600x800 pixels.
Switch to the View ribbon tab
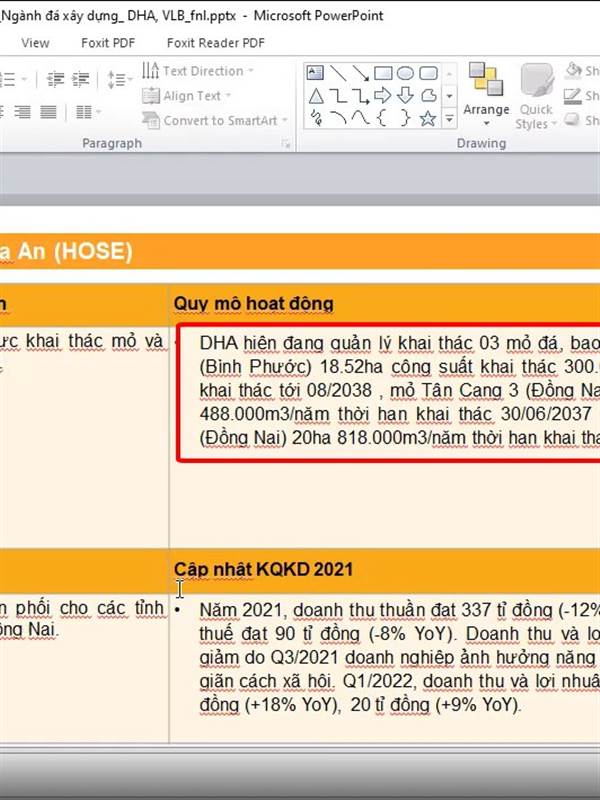point(35,43)
